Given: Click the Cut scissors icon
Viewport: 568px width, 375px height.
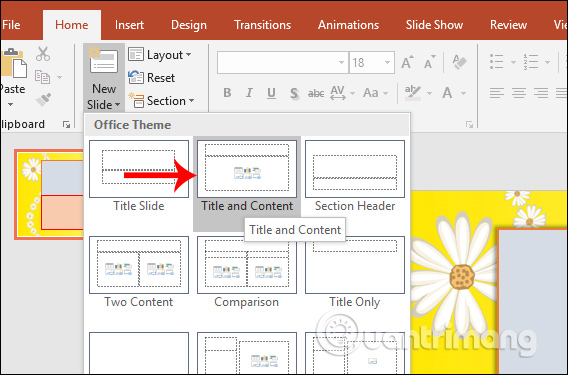Looking at the screenshot, I should [43, 54].
